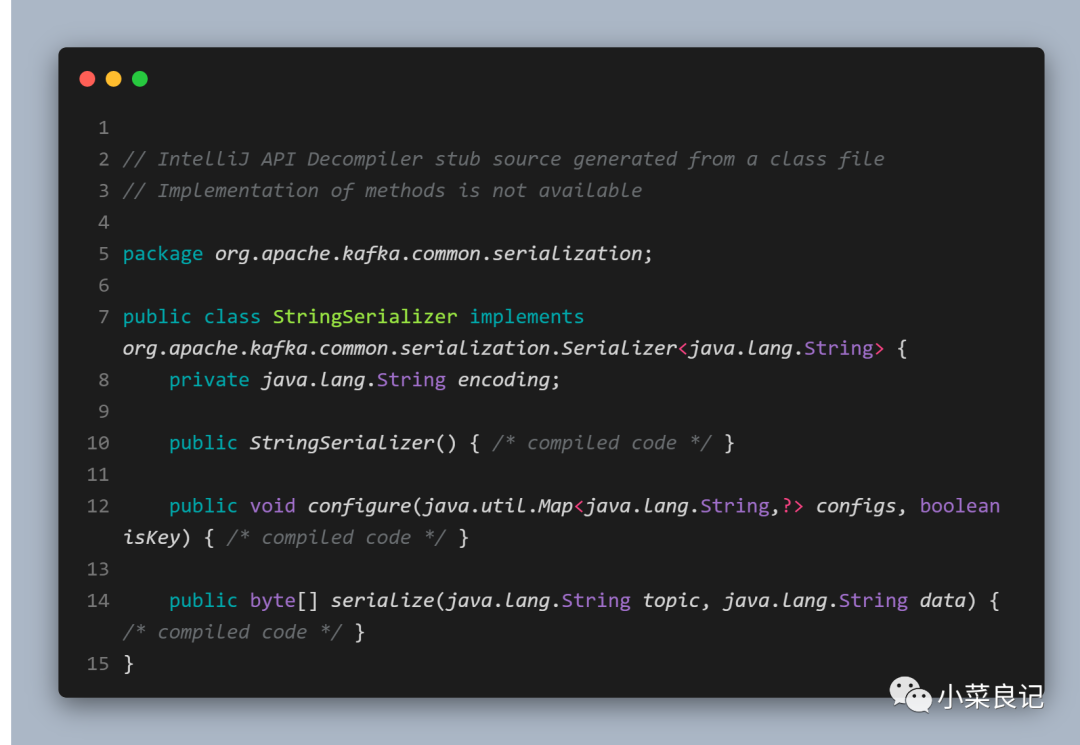Click the WeChat logo watermark icon

pyautogui.click(x=910, y=694)
